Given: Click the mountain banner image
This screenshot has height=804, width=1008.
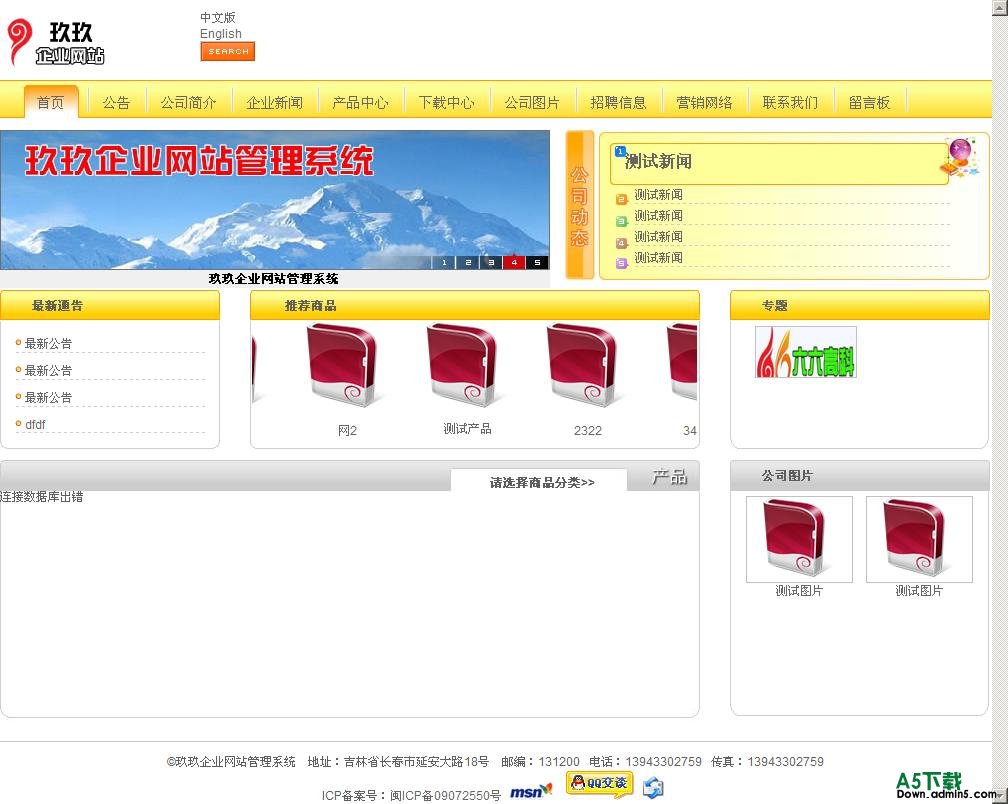Looking at the screenshot, I should pos(274,200).
